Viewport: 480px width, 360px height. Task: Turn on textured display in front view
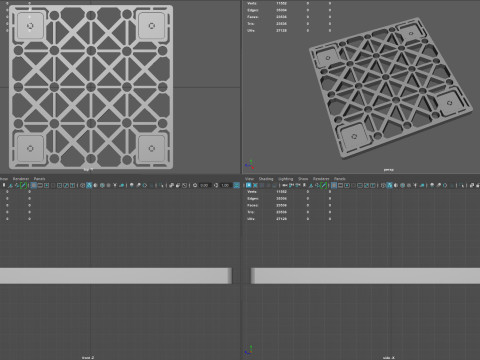108,185
